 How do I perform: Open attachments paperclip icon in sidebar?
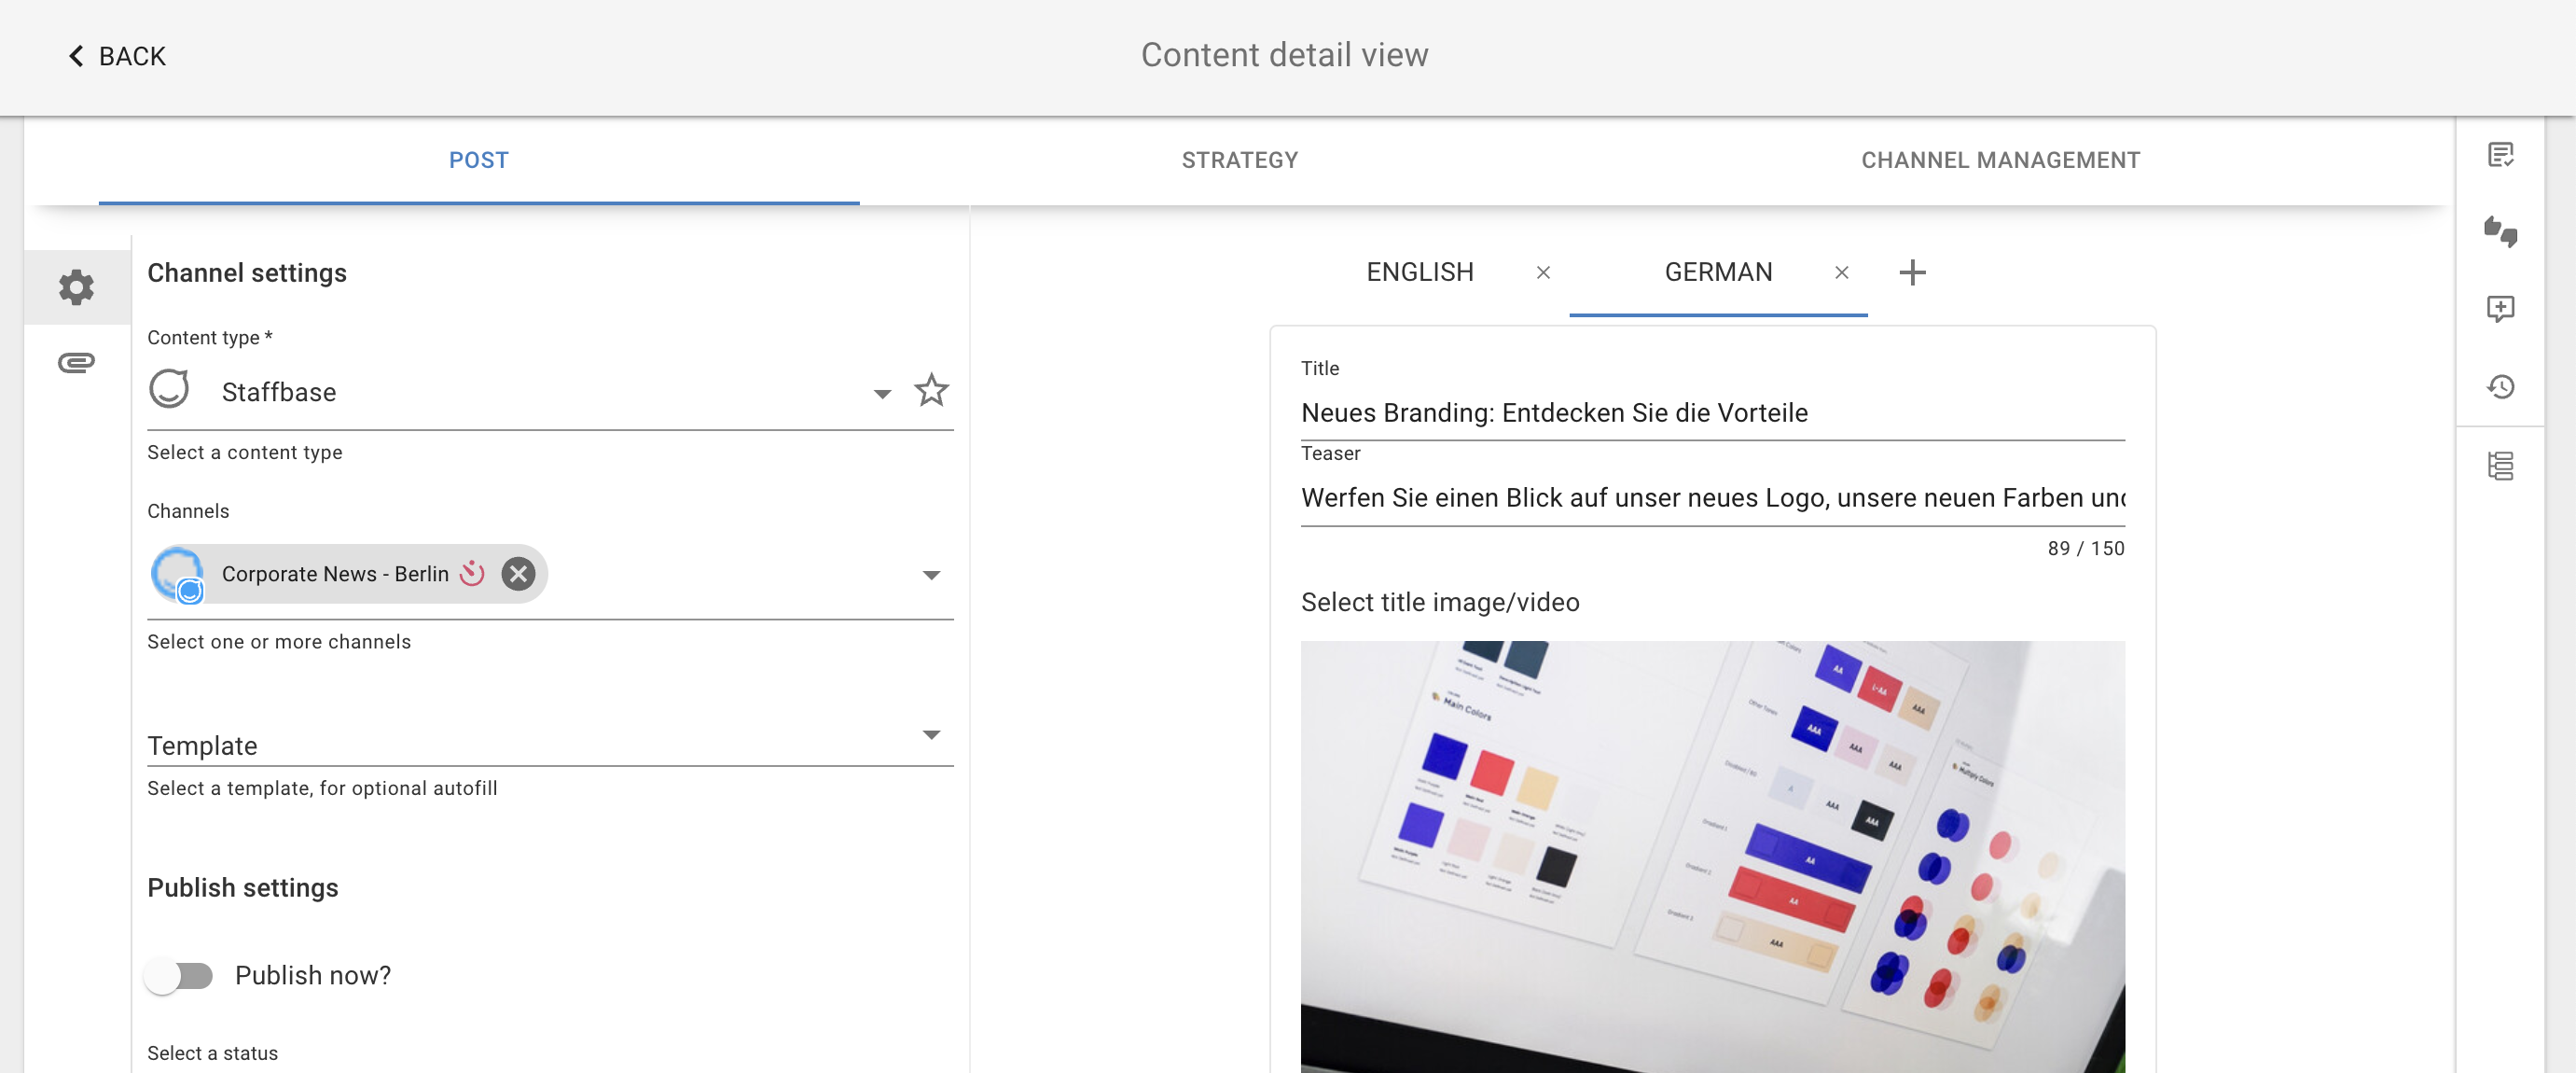pos(76,362)
